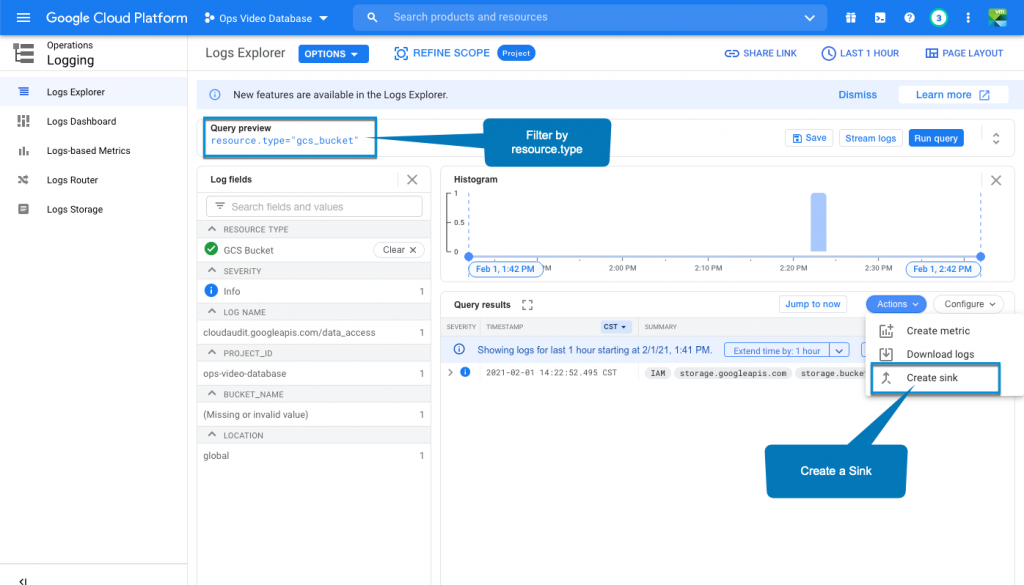This screenshot has width=1024, height=585.
Task: Select Create metric from Actions menu
Action: click(937, 331)
